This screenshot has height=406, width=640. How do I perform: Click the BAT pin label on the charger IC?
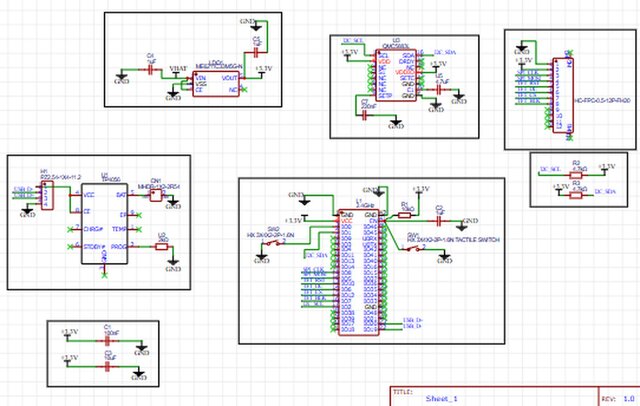click(122, 195)
